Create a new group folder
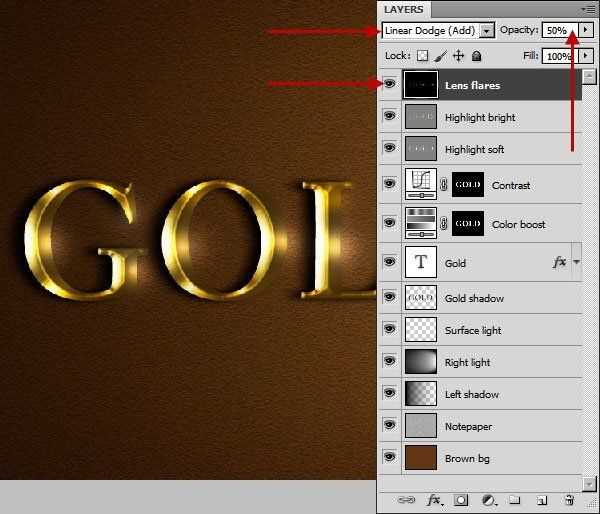The image size is (600, 514). pos(515,500)
